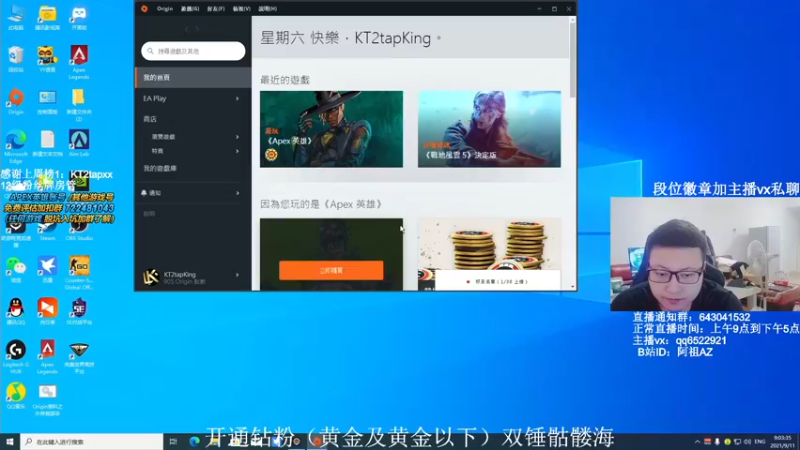Click the KT2tapKing profile avatar
Viewport: 800px width, 450px height.
[x=151, y=277]
